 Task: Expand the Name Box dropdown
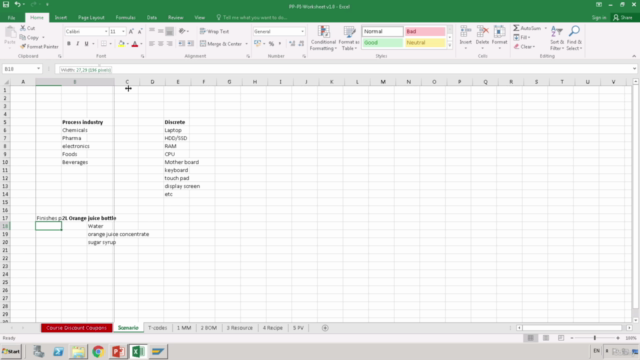click(38, 69)
